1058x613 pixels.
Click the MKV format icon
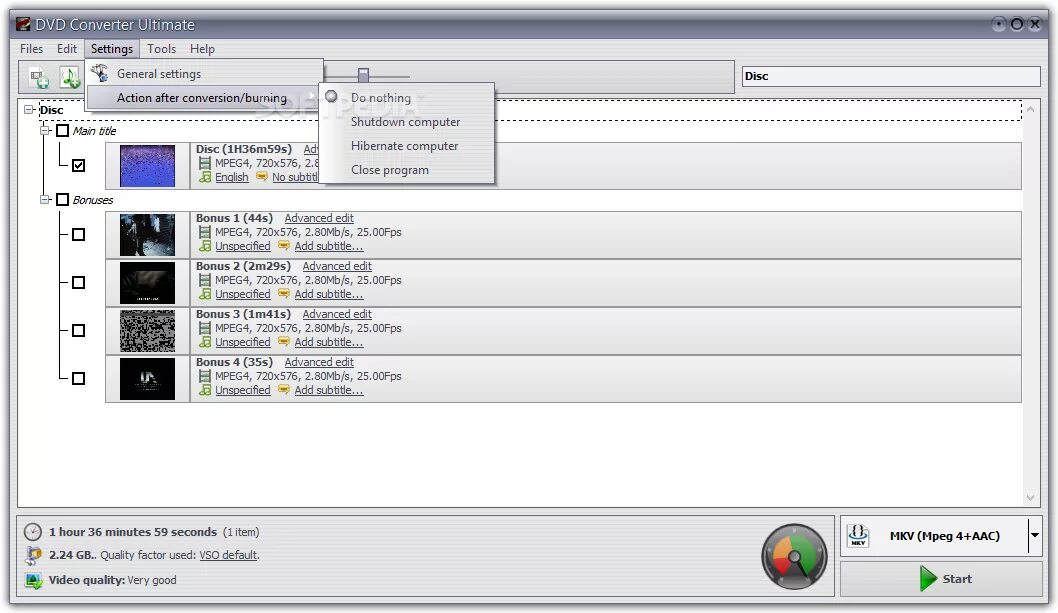(x=858, y=535)
